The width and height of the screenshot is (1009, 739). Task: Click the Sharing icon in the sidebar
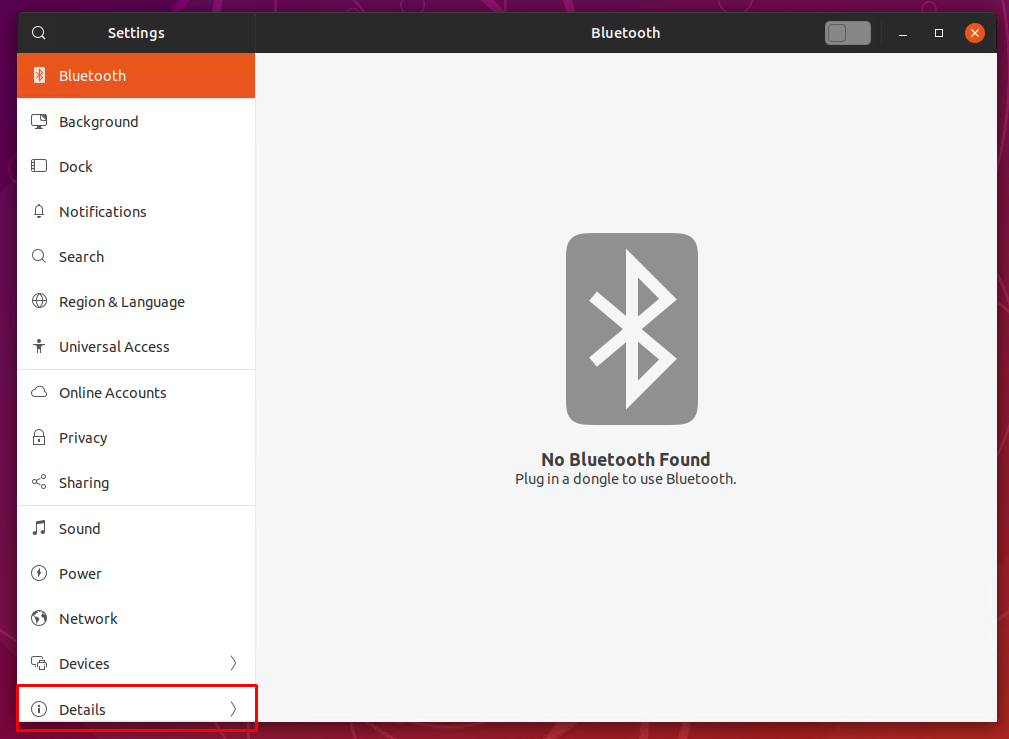(39, 482)
